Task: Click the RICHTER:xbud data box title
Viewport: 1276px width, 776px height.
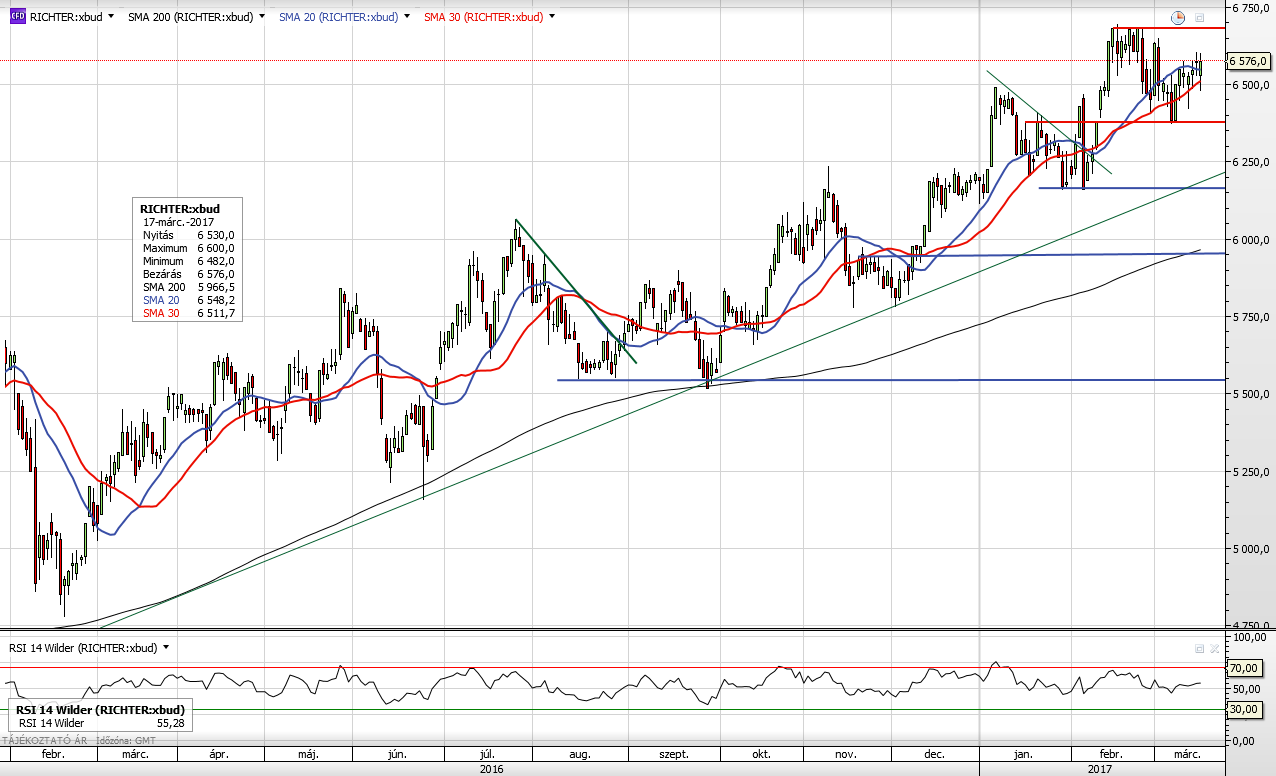Action: coord(180,208)
